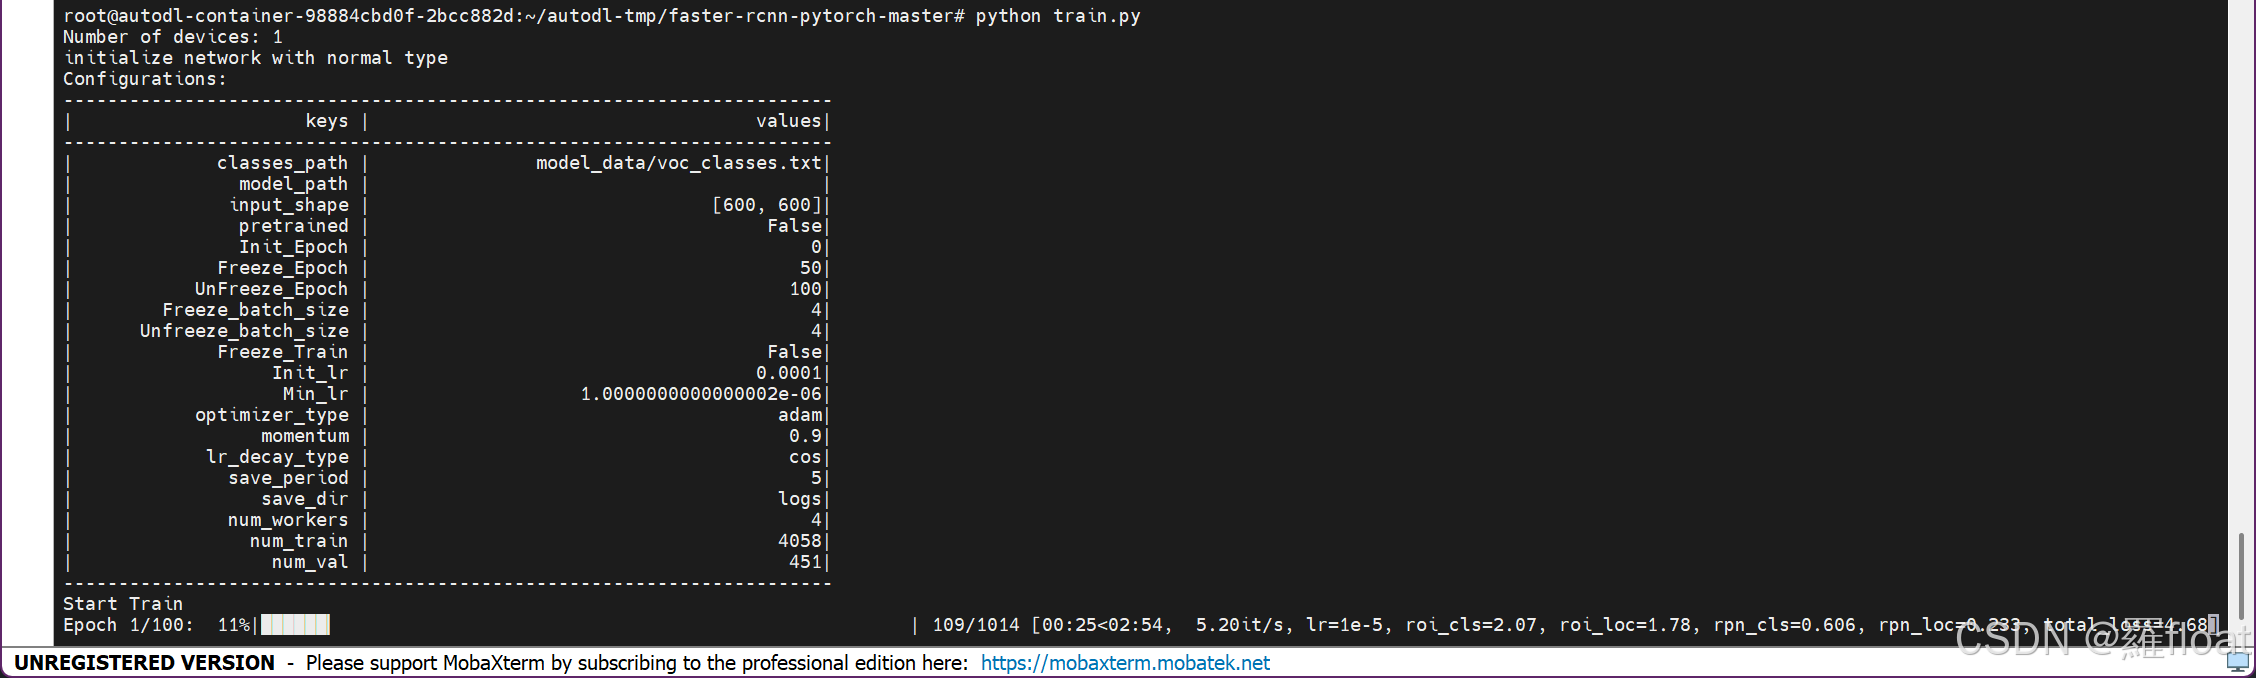This screenshot has width=2256, height=678.
Task: Click the 'roi_cls=2.07' metric
Action: [x=1471, y=625]
